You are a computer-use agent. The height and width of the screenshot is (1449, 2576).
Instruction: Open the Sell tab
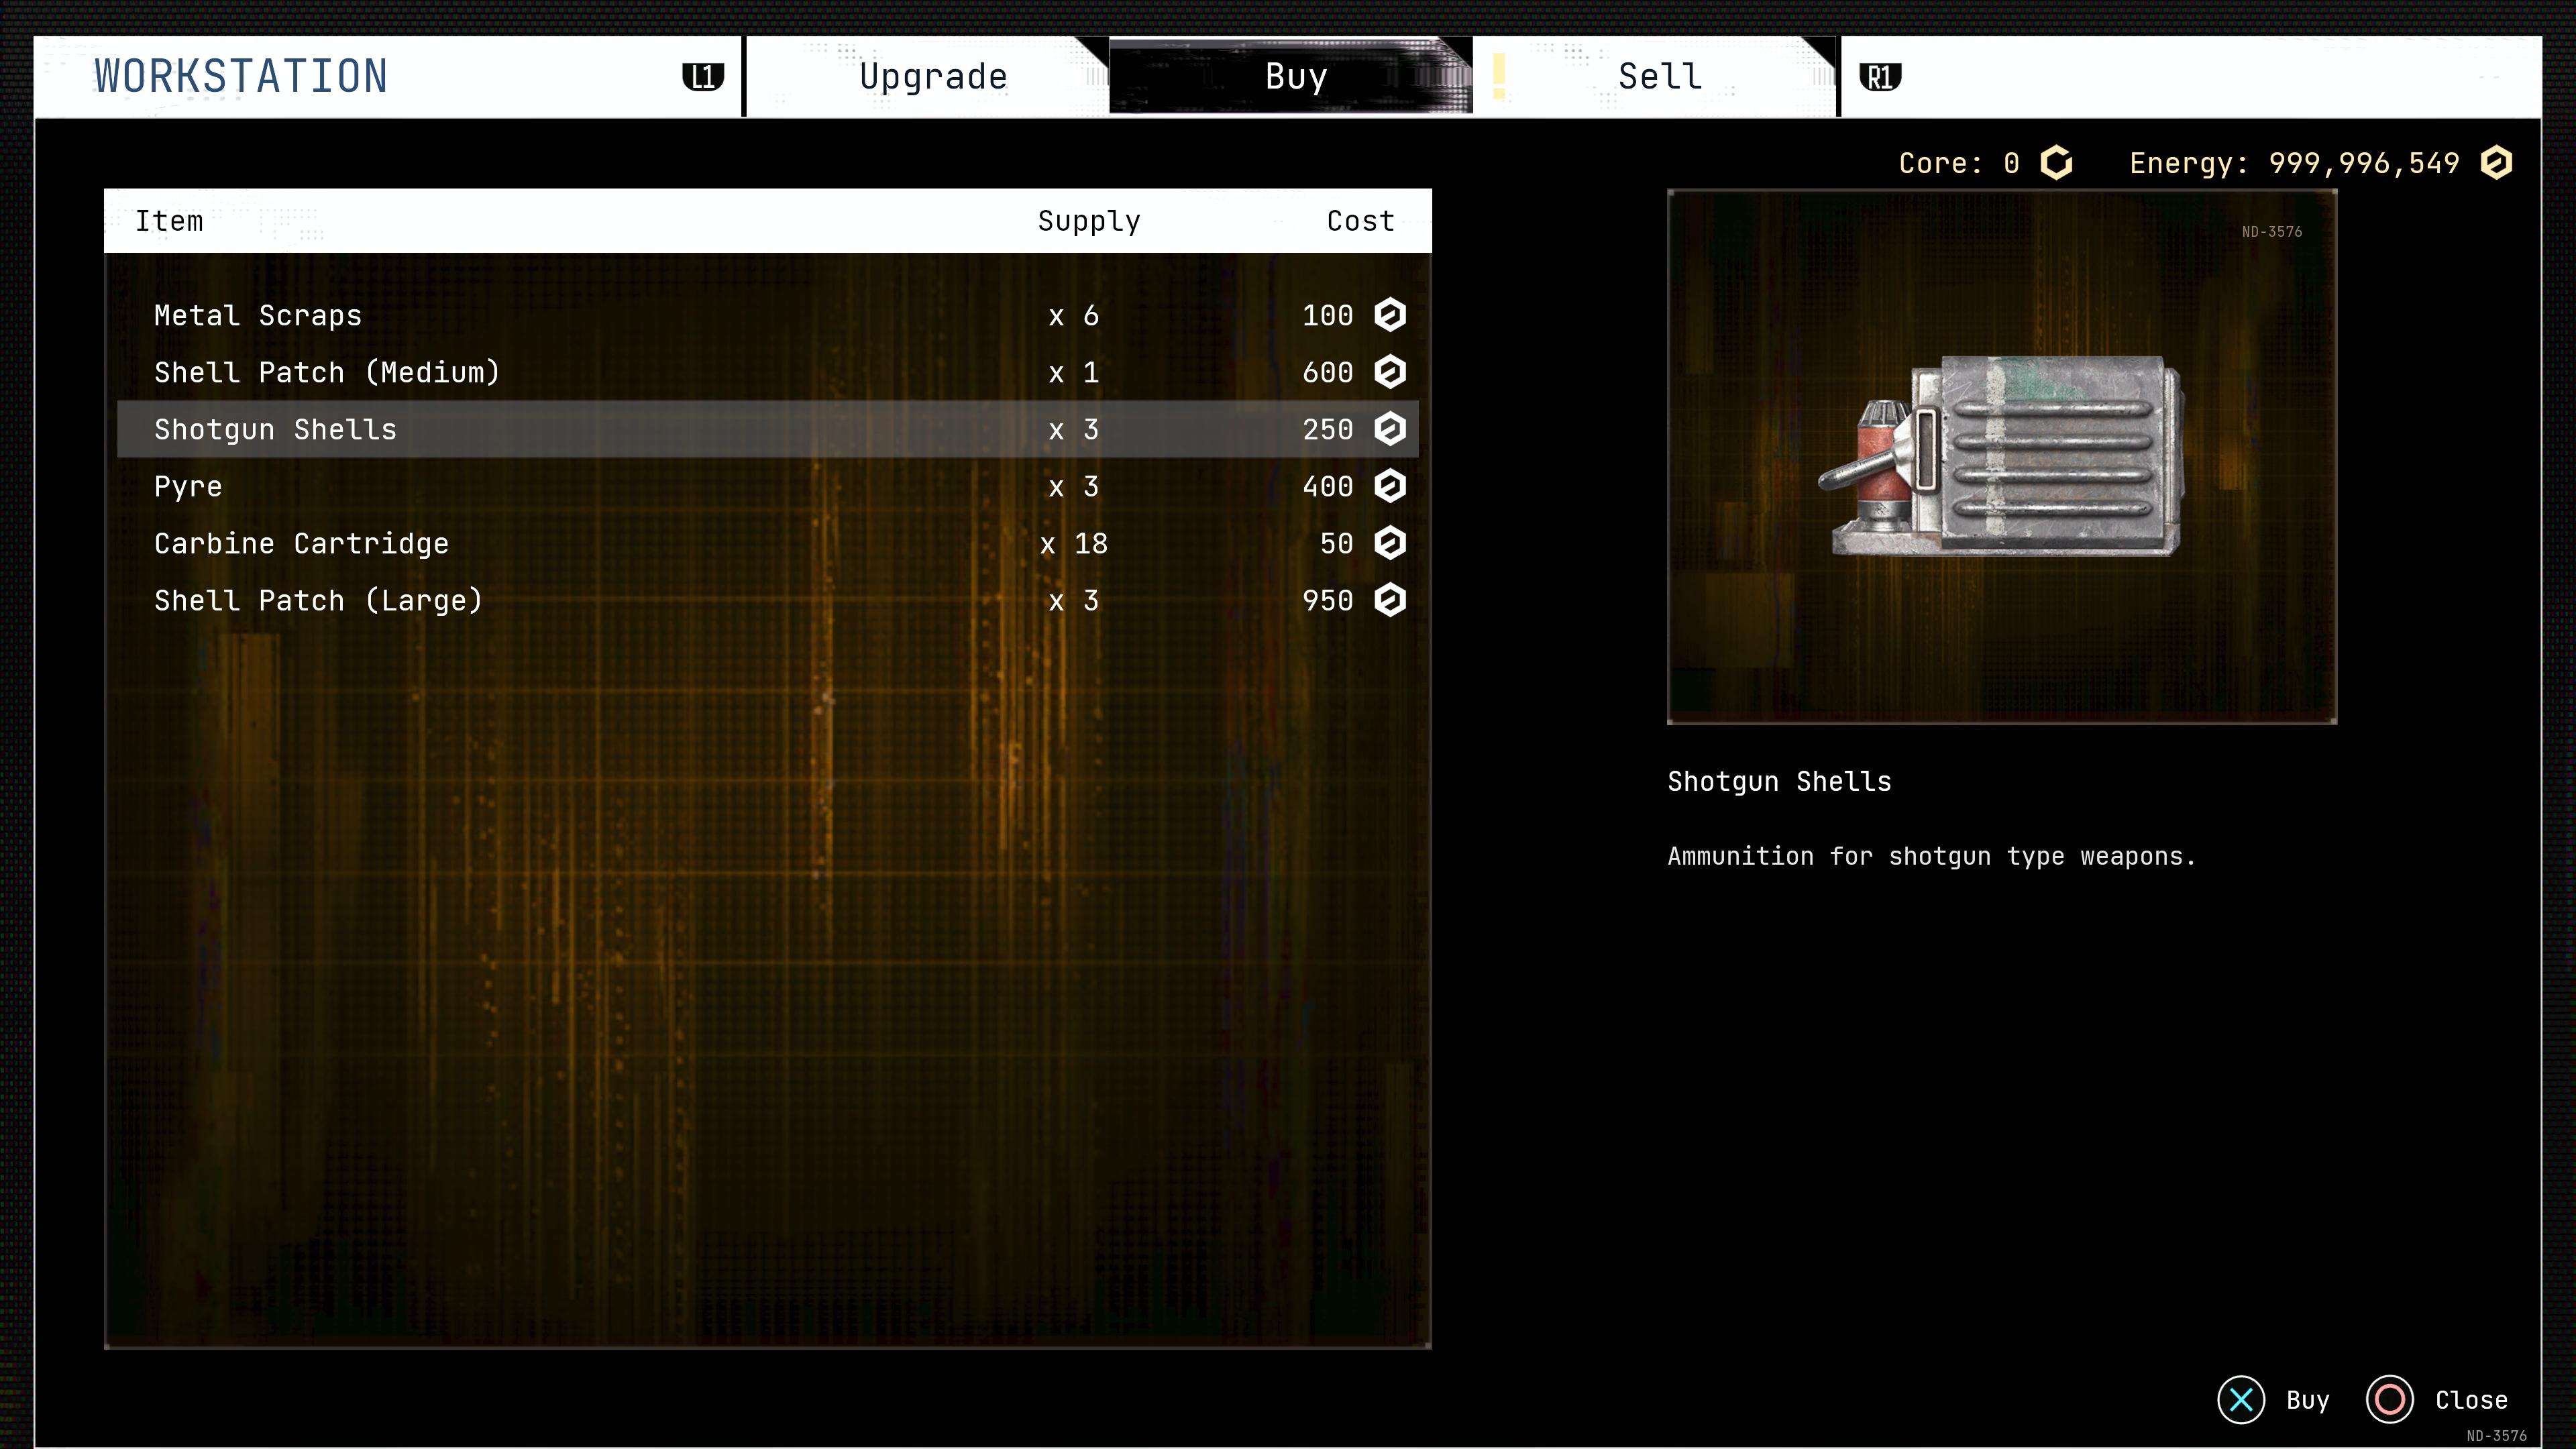click(1660, 77)
